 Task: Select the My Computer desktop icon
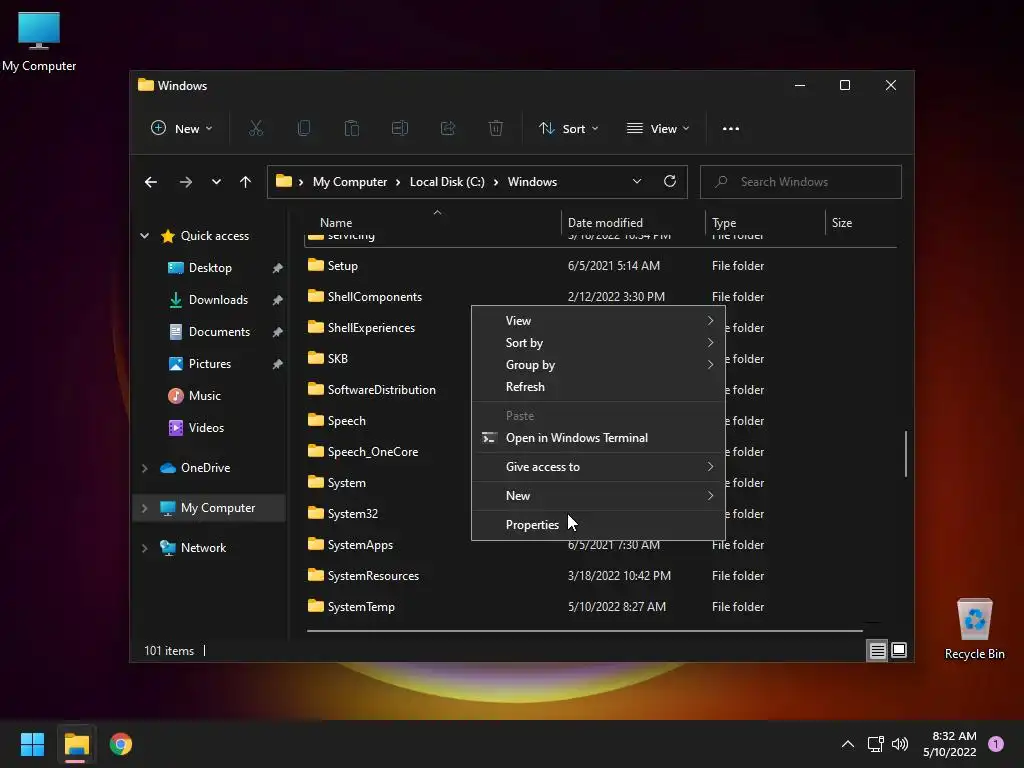click(39, 41)
